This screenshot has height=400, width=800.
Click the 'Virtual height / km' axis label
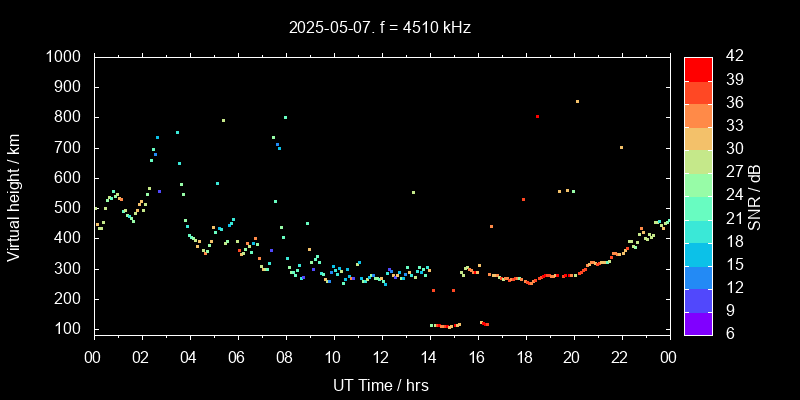(x=14, y=195)
